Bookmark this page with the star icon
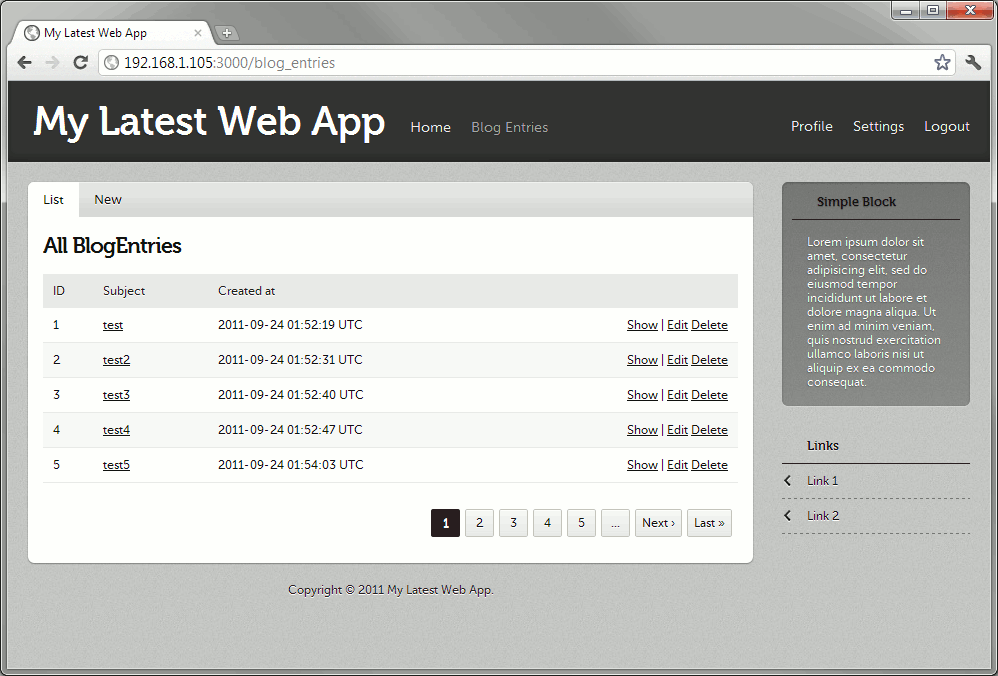The height and width of the screenshot is (676, 998). 942,62
